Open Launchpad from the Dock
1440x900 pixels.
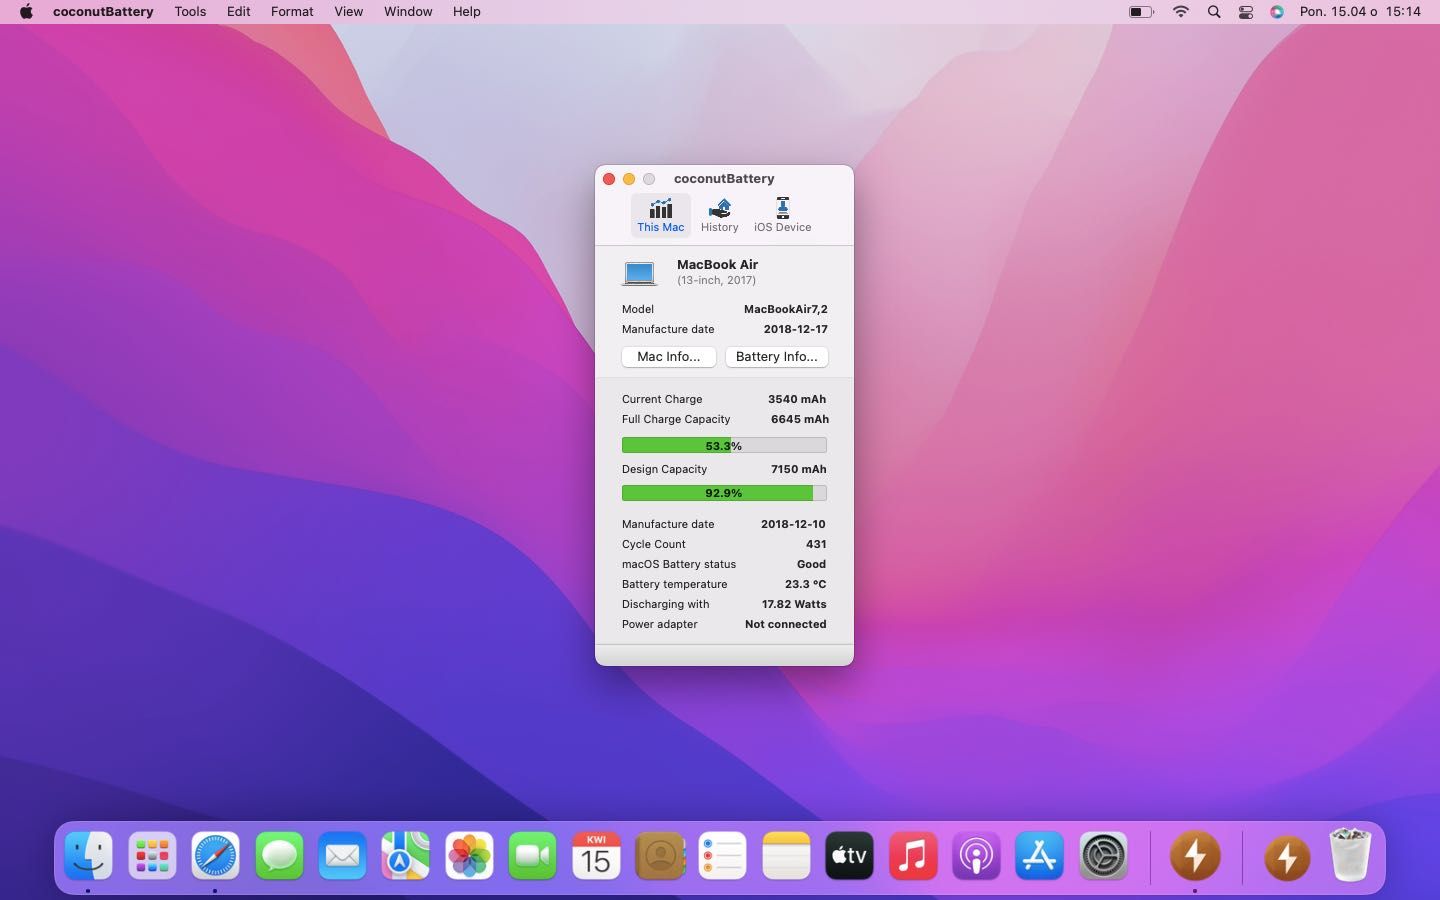point(152,856)
